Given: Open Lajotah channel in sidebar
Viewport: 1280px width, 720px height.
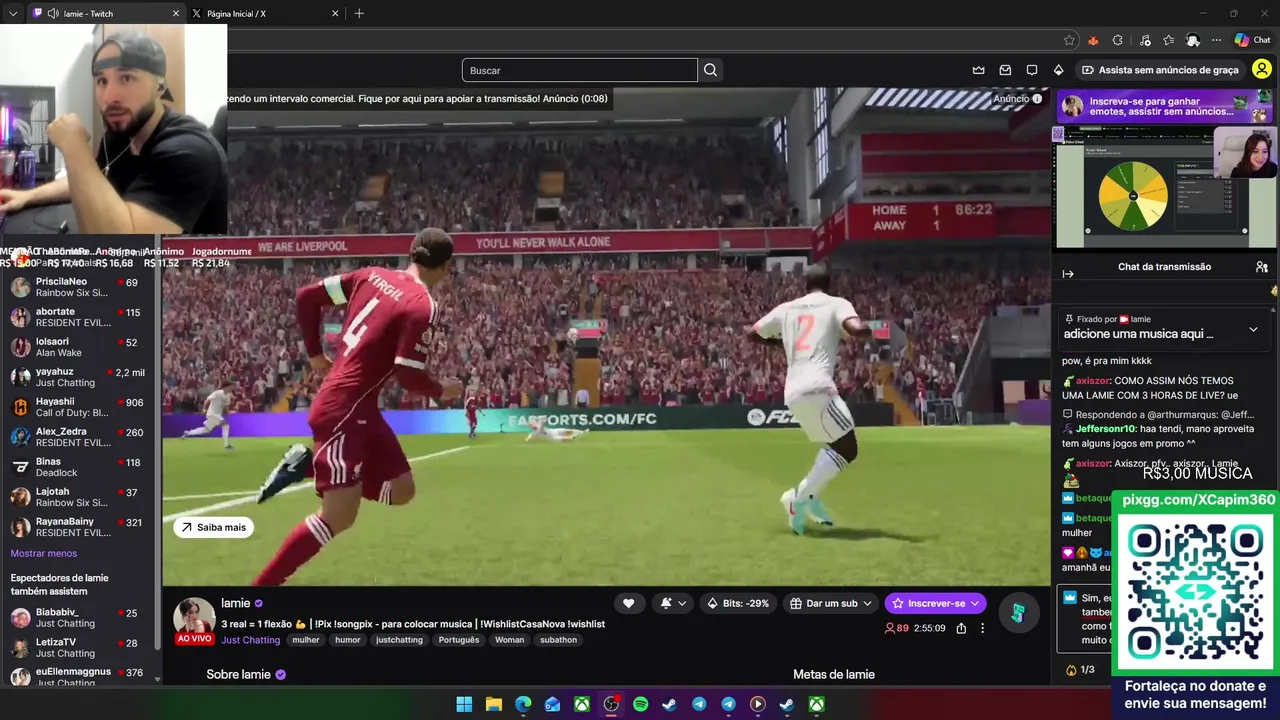Looking at the screenshot, I should pos(80,497).
